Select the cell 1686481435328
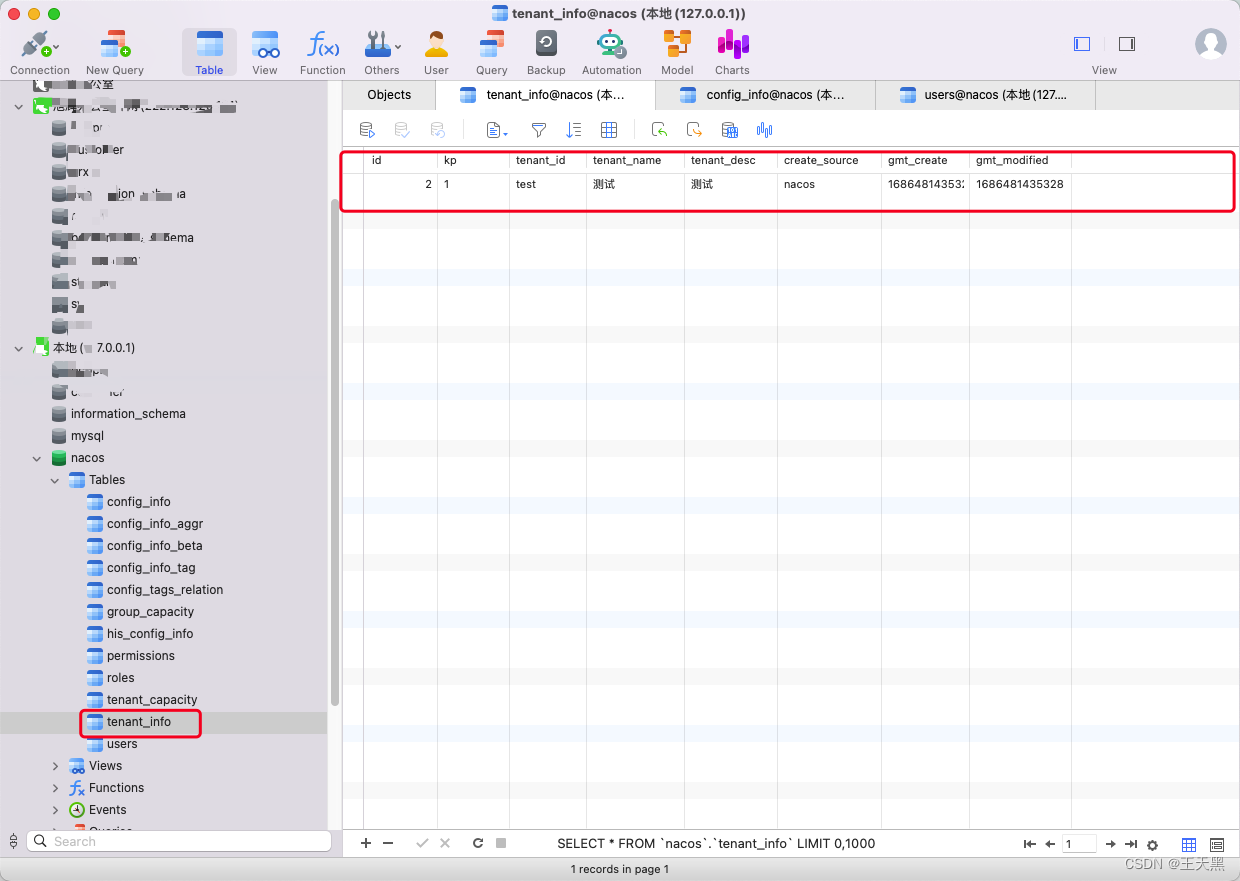 pos(1020,184)
